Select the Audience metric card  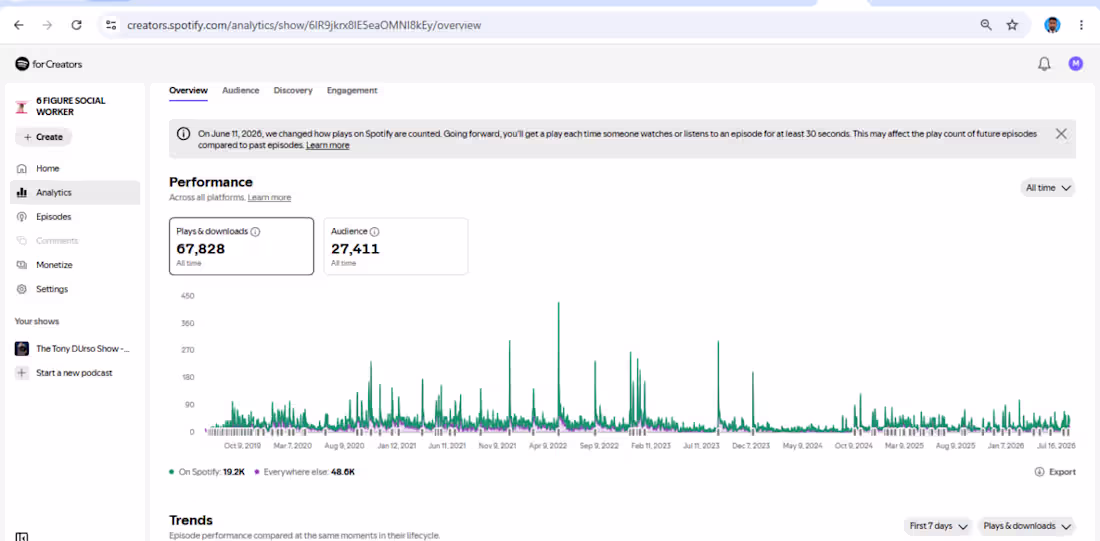click(396, 246)
